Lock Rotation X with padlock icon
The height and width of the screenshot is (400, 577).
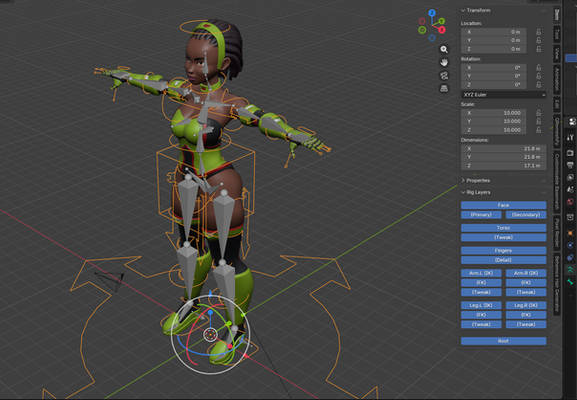point(538,68)
